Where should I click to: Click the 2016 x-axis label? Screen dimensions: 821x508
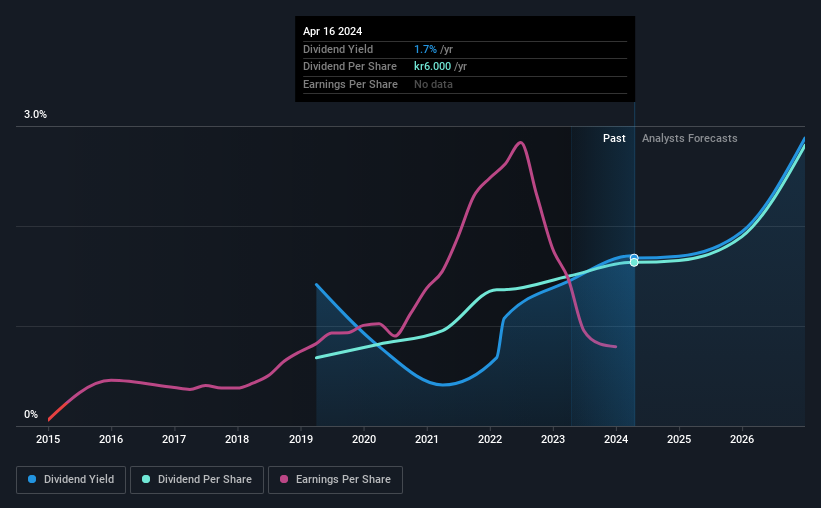pyautogui.click(x=111, y=439)
